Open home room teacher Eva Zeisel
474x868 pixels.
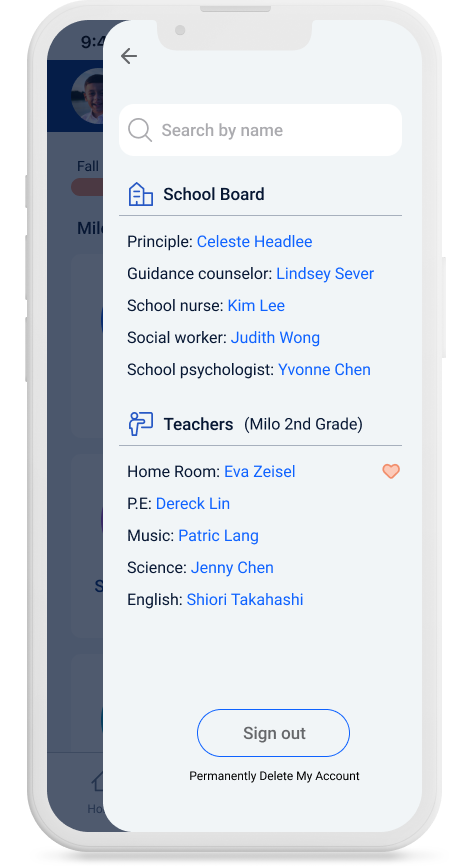click(x=259, y=472)
